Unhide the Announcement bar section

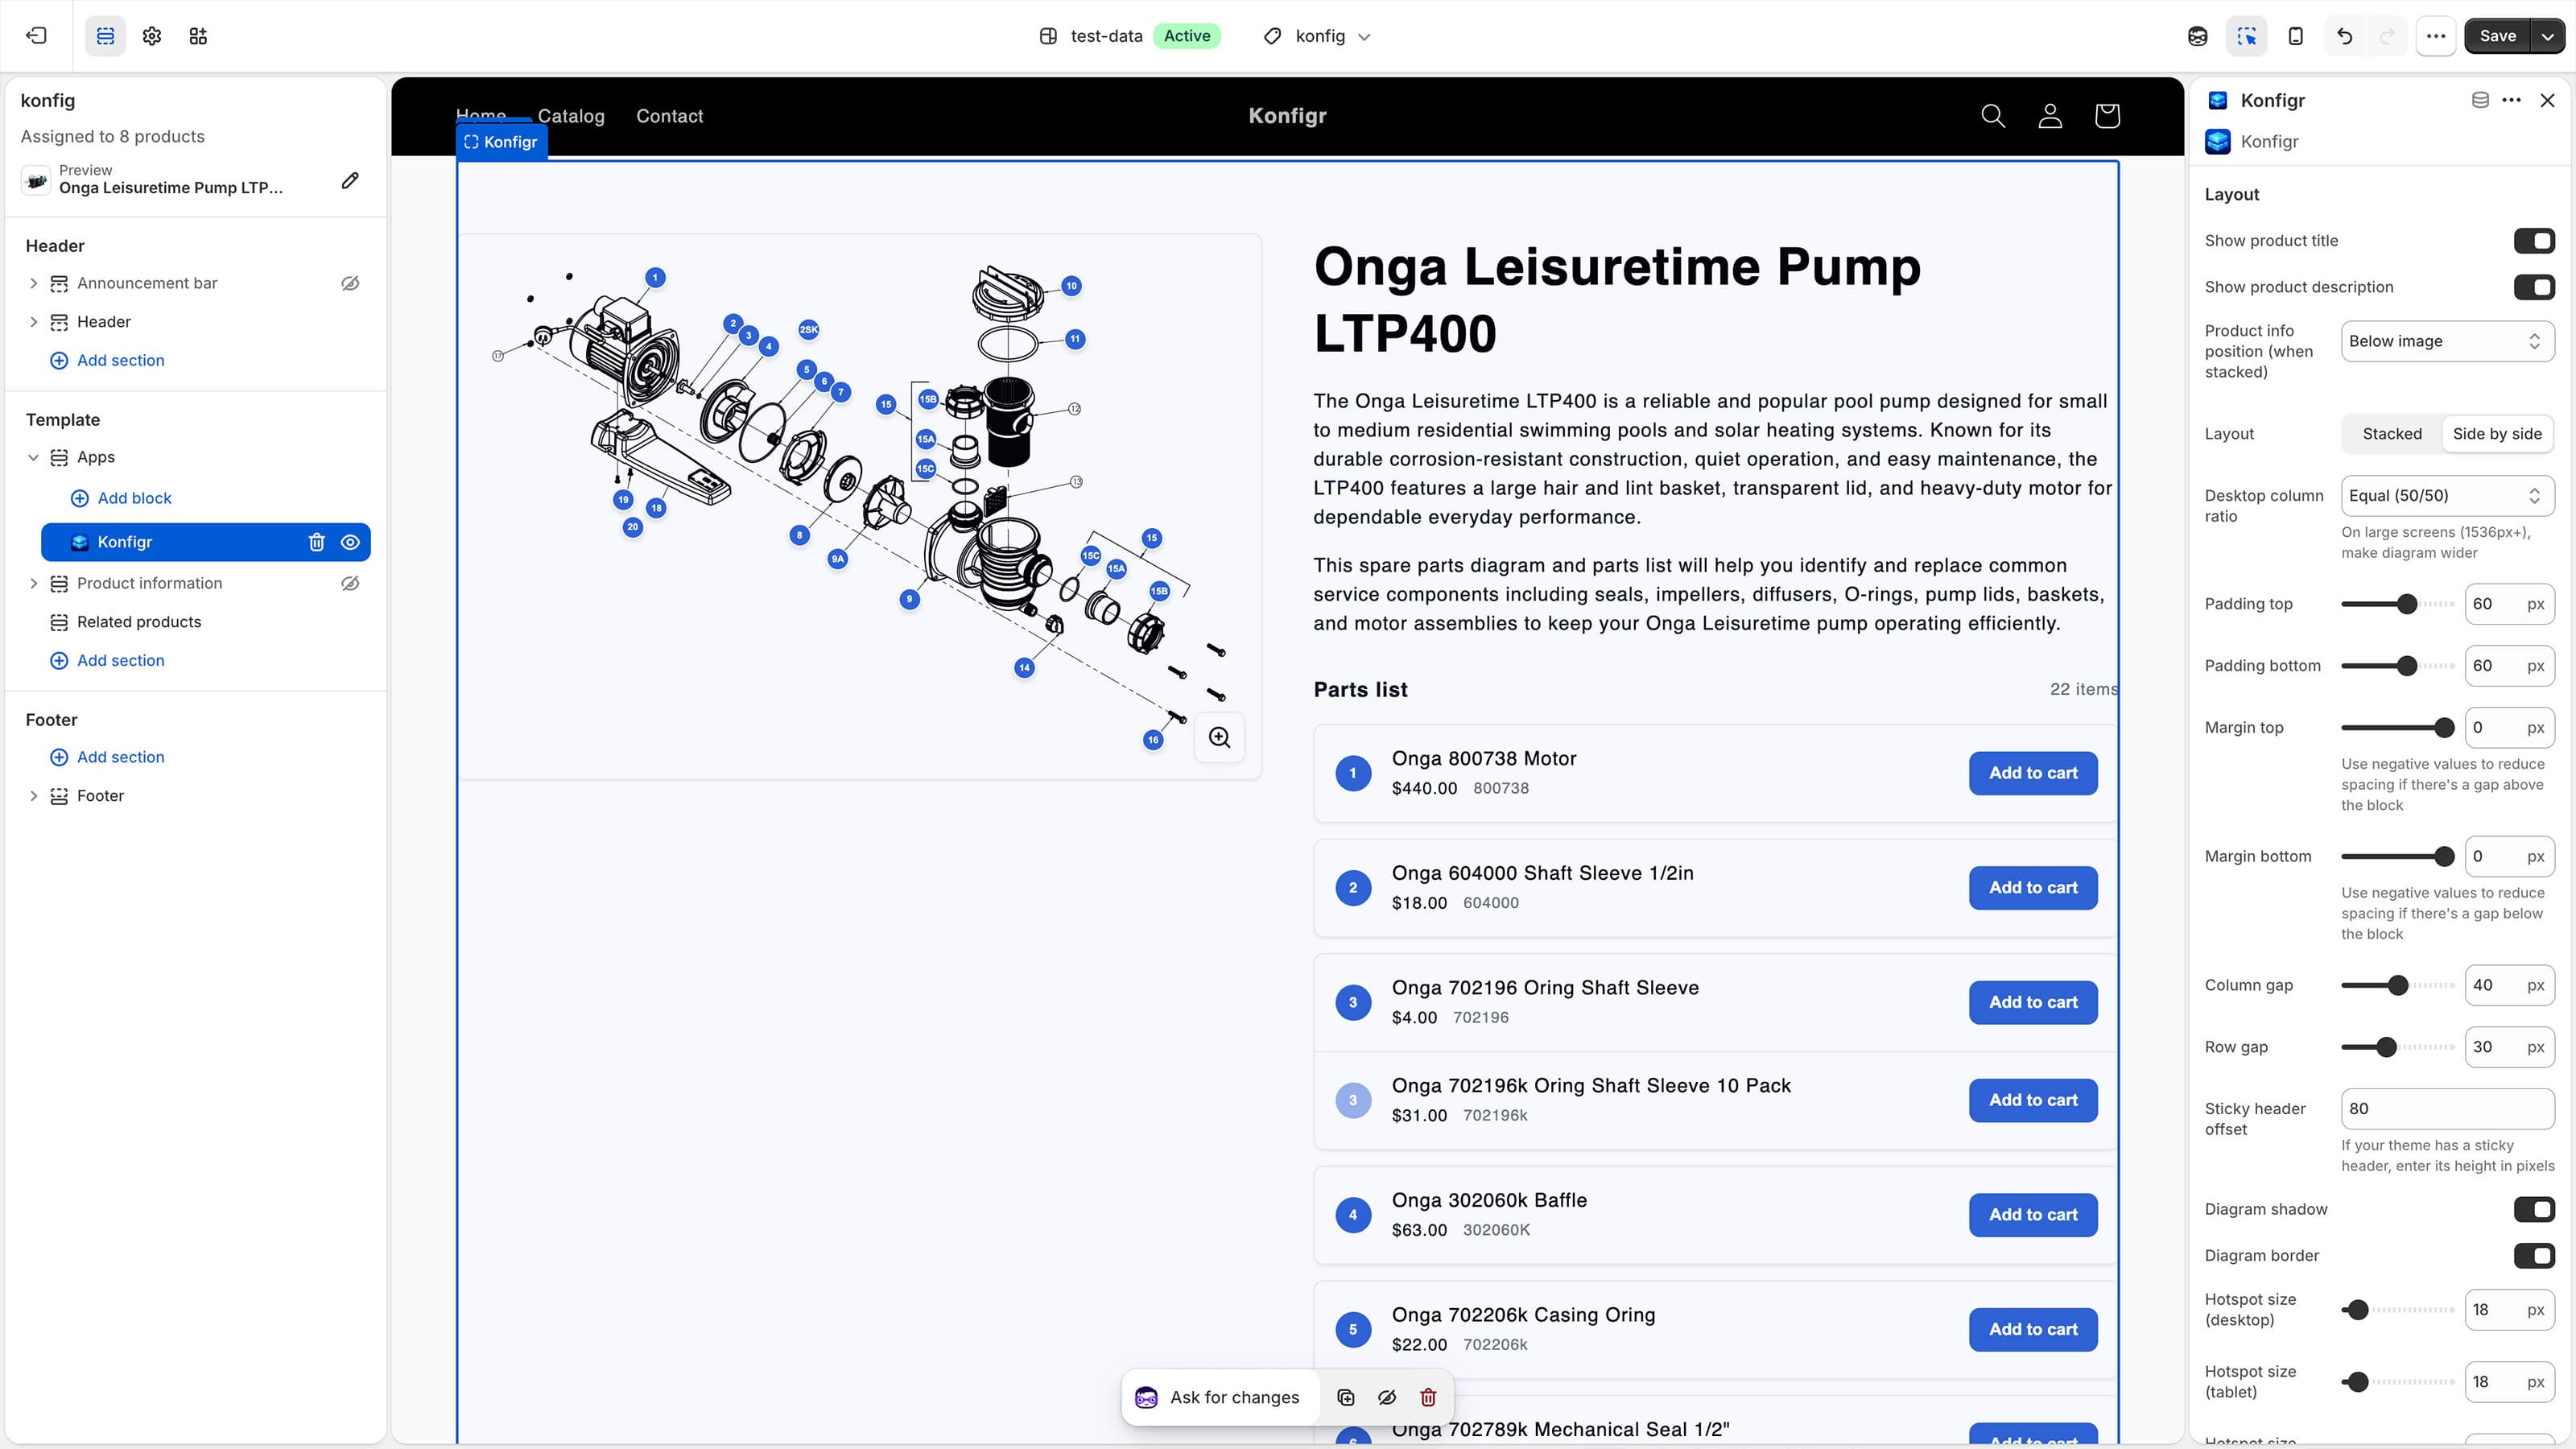[x=350, y=283]
